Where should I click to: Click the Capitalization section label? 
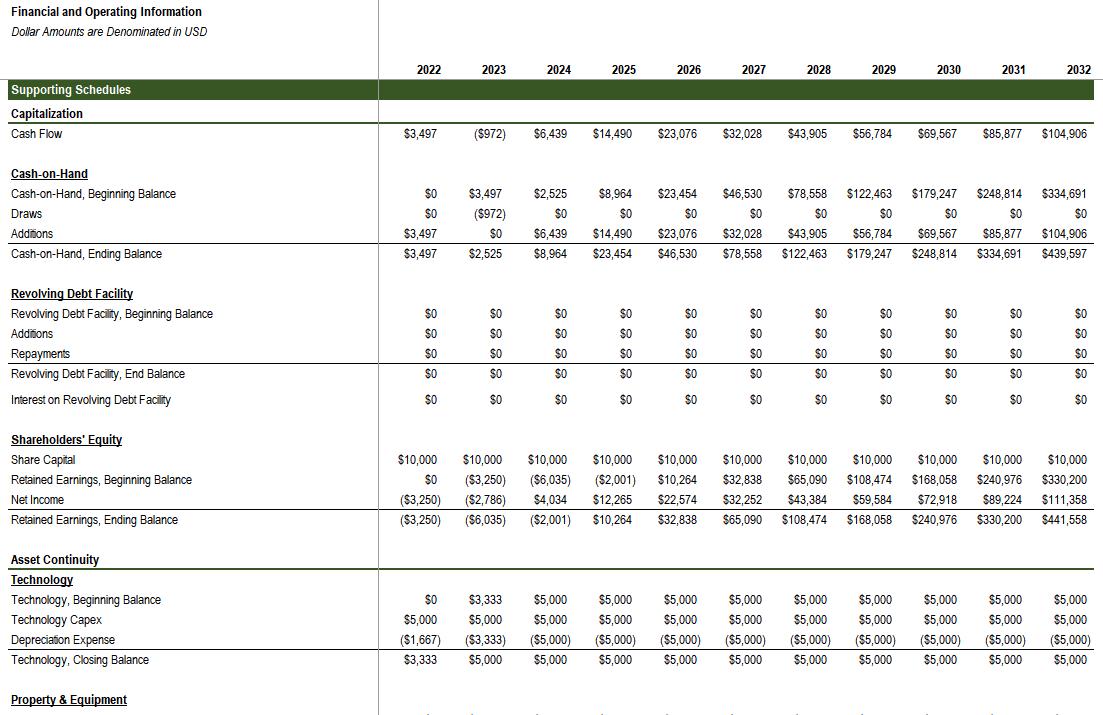click(x=46, y=114)
